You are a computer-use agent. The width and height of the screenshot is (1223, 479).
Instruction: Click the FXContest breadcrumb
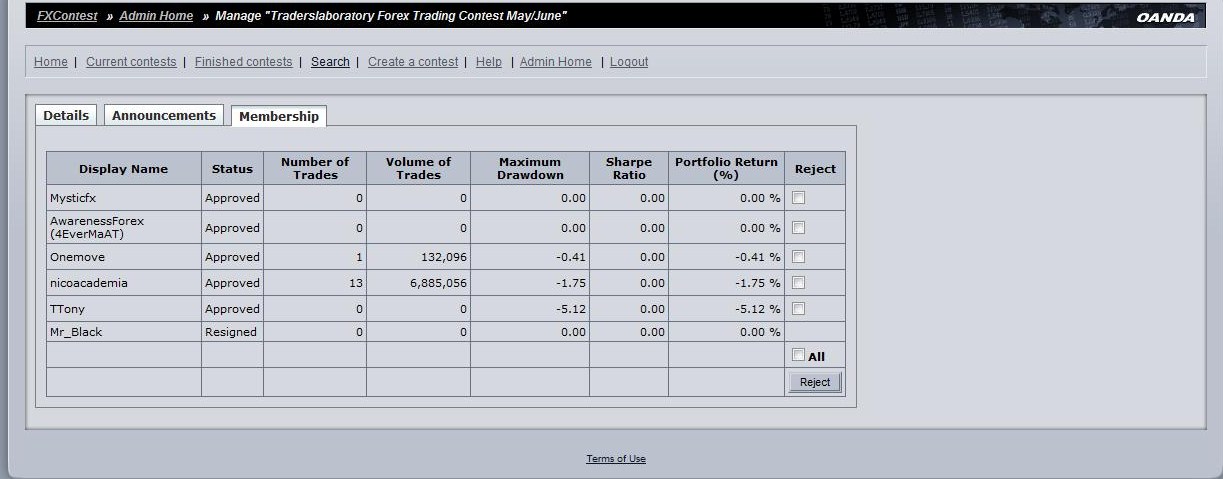[x=67, y=16]
